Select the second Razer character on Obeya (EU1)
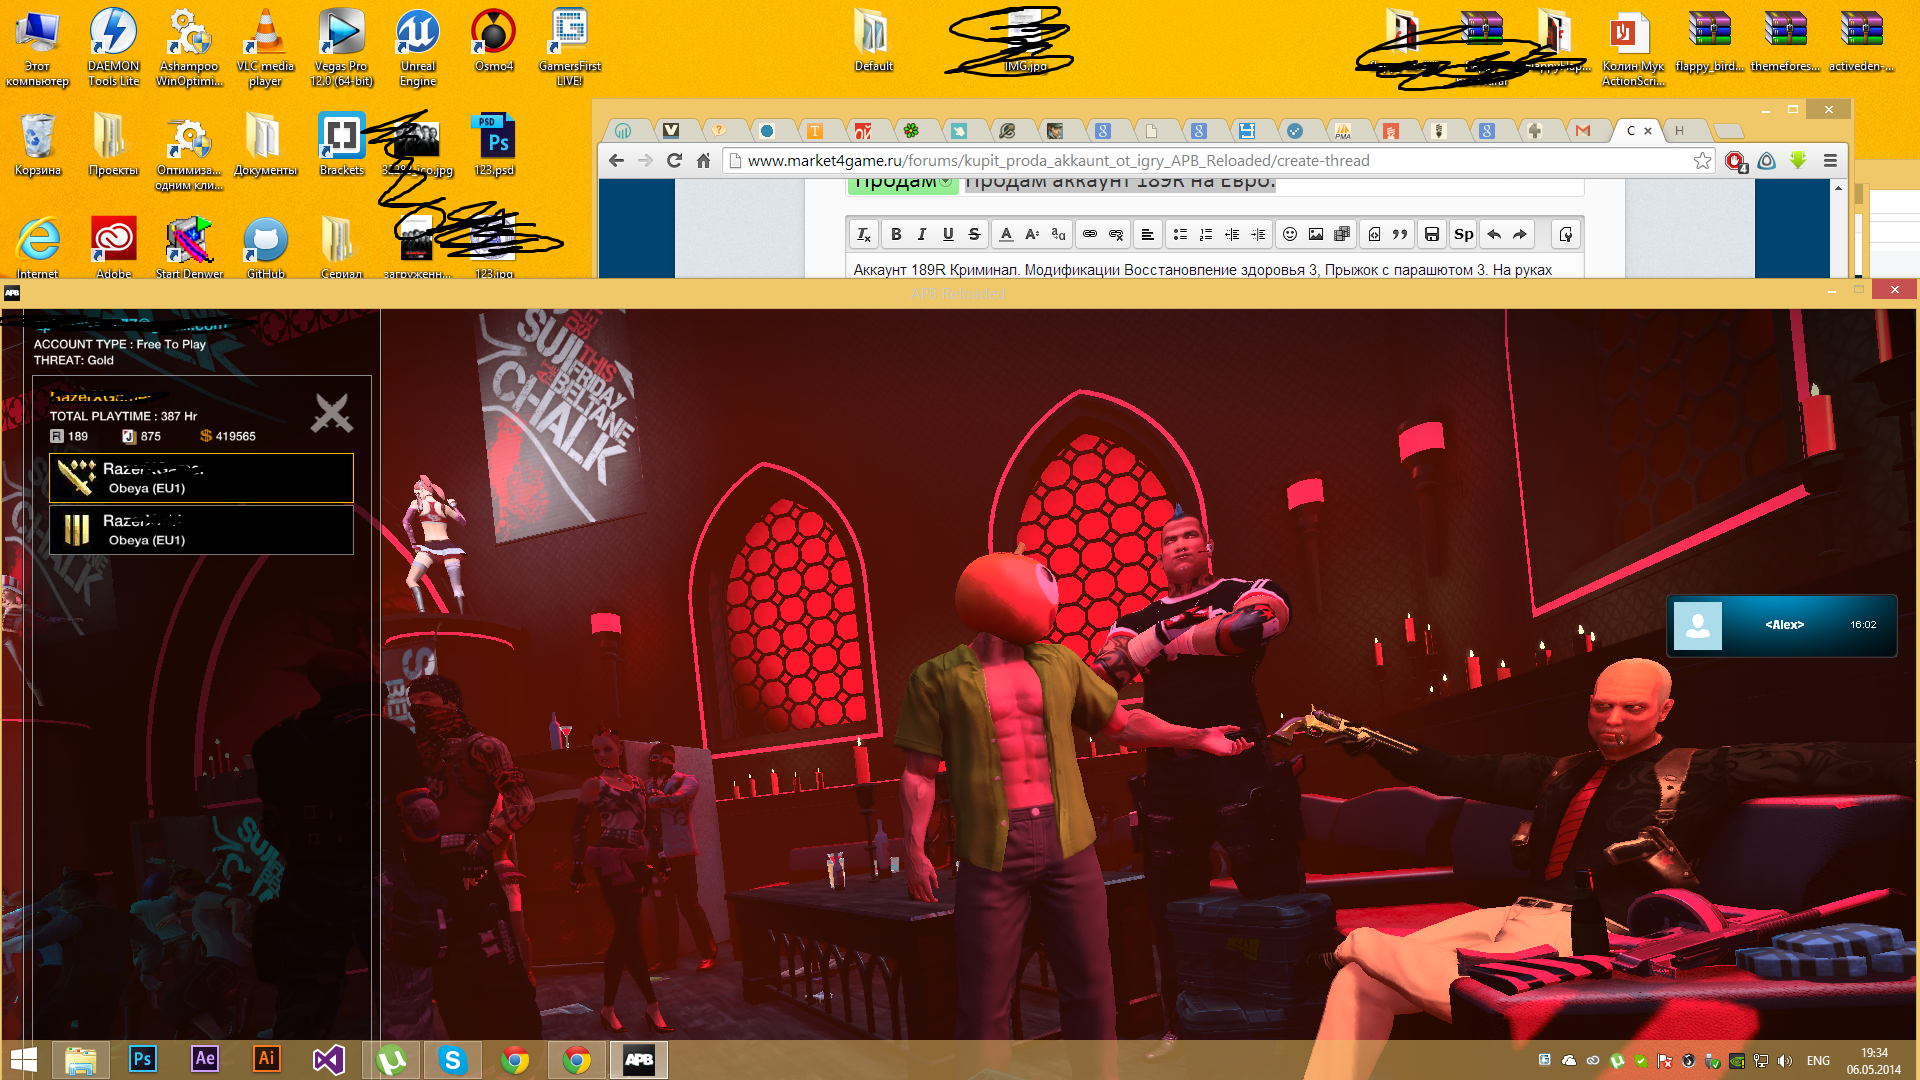 tap(201, 530)
